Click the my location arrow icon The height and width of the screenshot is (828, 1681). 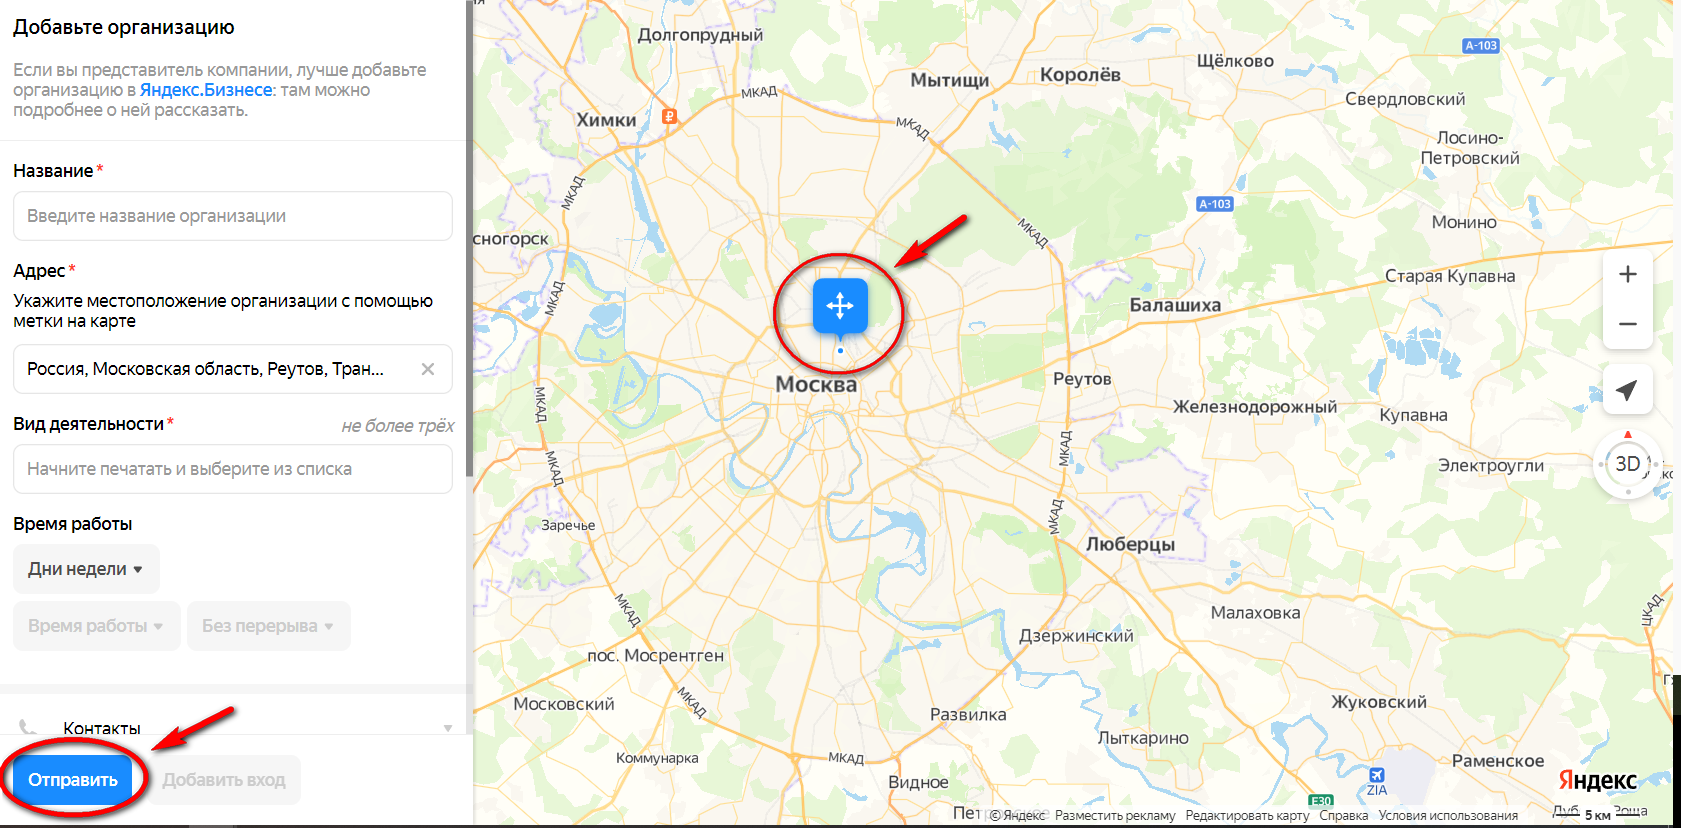[1627, 390]
